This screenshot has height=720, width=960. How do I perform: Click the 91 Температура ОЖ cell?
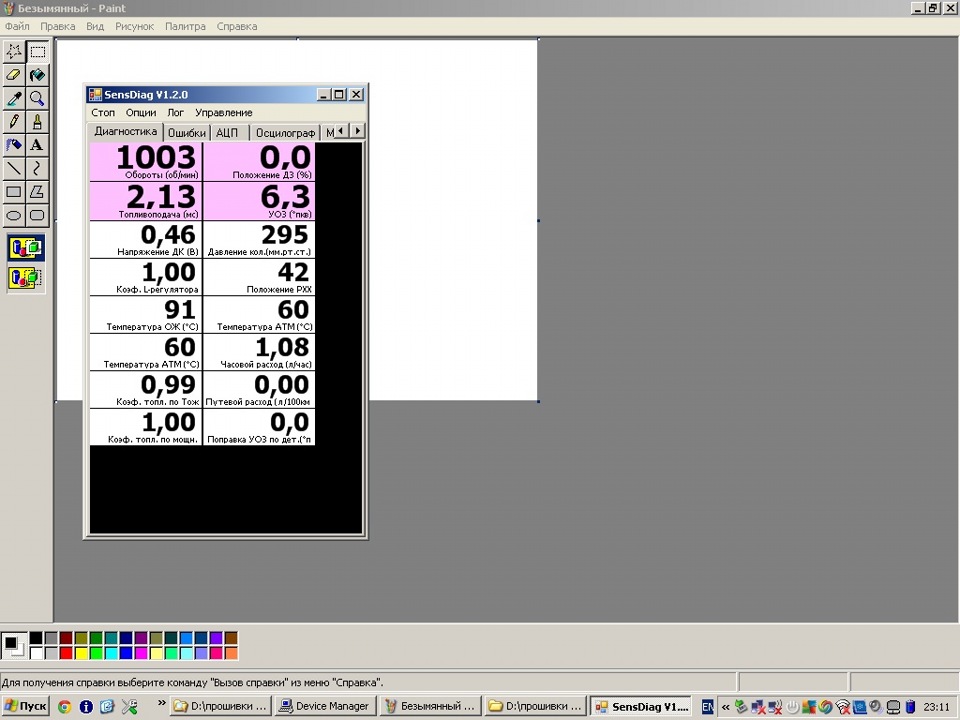pos(146,314)
